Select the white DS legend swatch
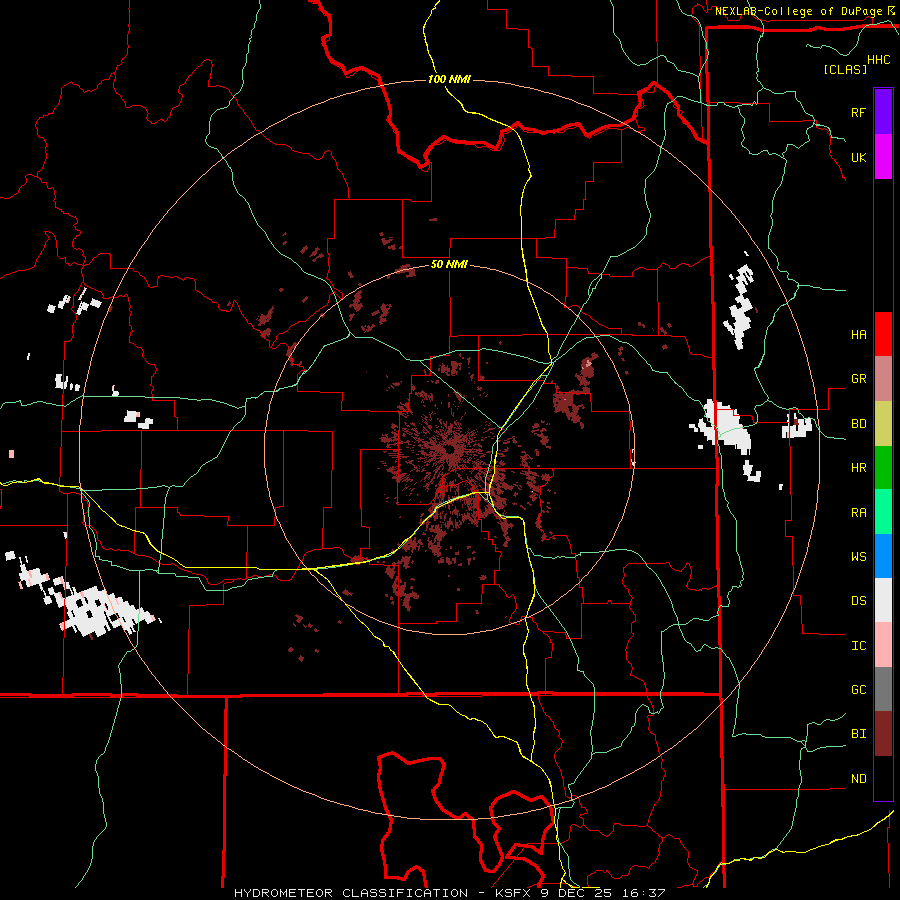This screenshot has width=900, height=900. (x=883, y=600)
